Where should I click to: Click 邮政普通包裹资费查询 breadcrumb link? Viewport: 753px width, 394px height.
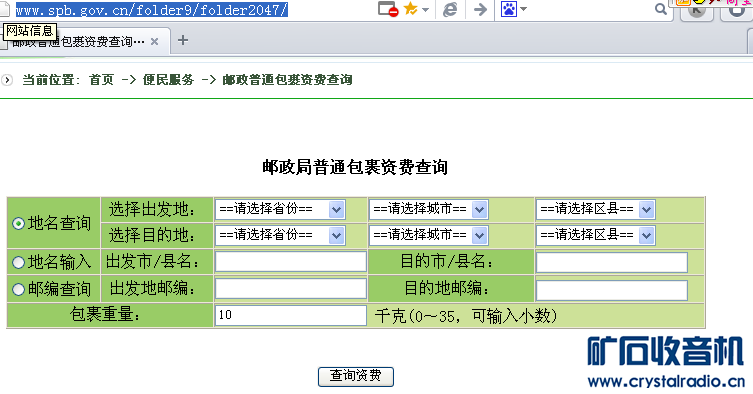click(287, 80)
